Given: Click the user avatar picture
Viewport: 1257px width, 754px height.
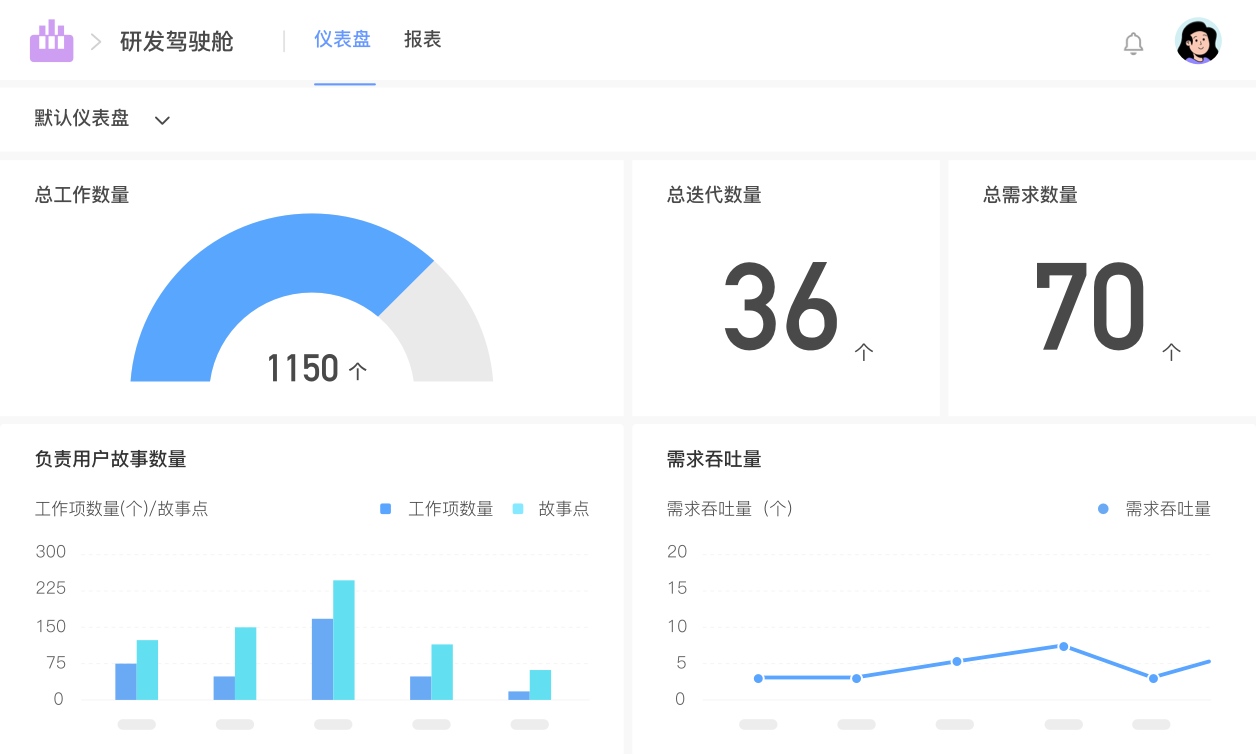Looking at the screenshot, I should (1197, 40).
